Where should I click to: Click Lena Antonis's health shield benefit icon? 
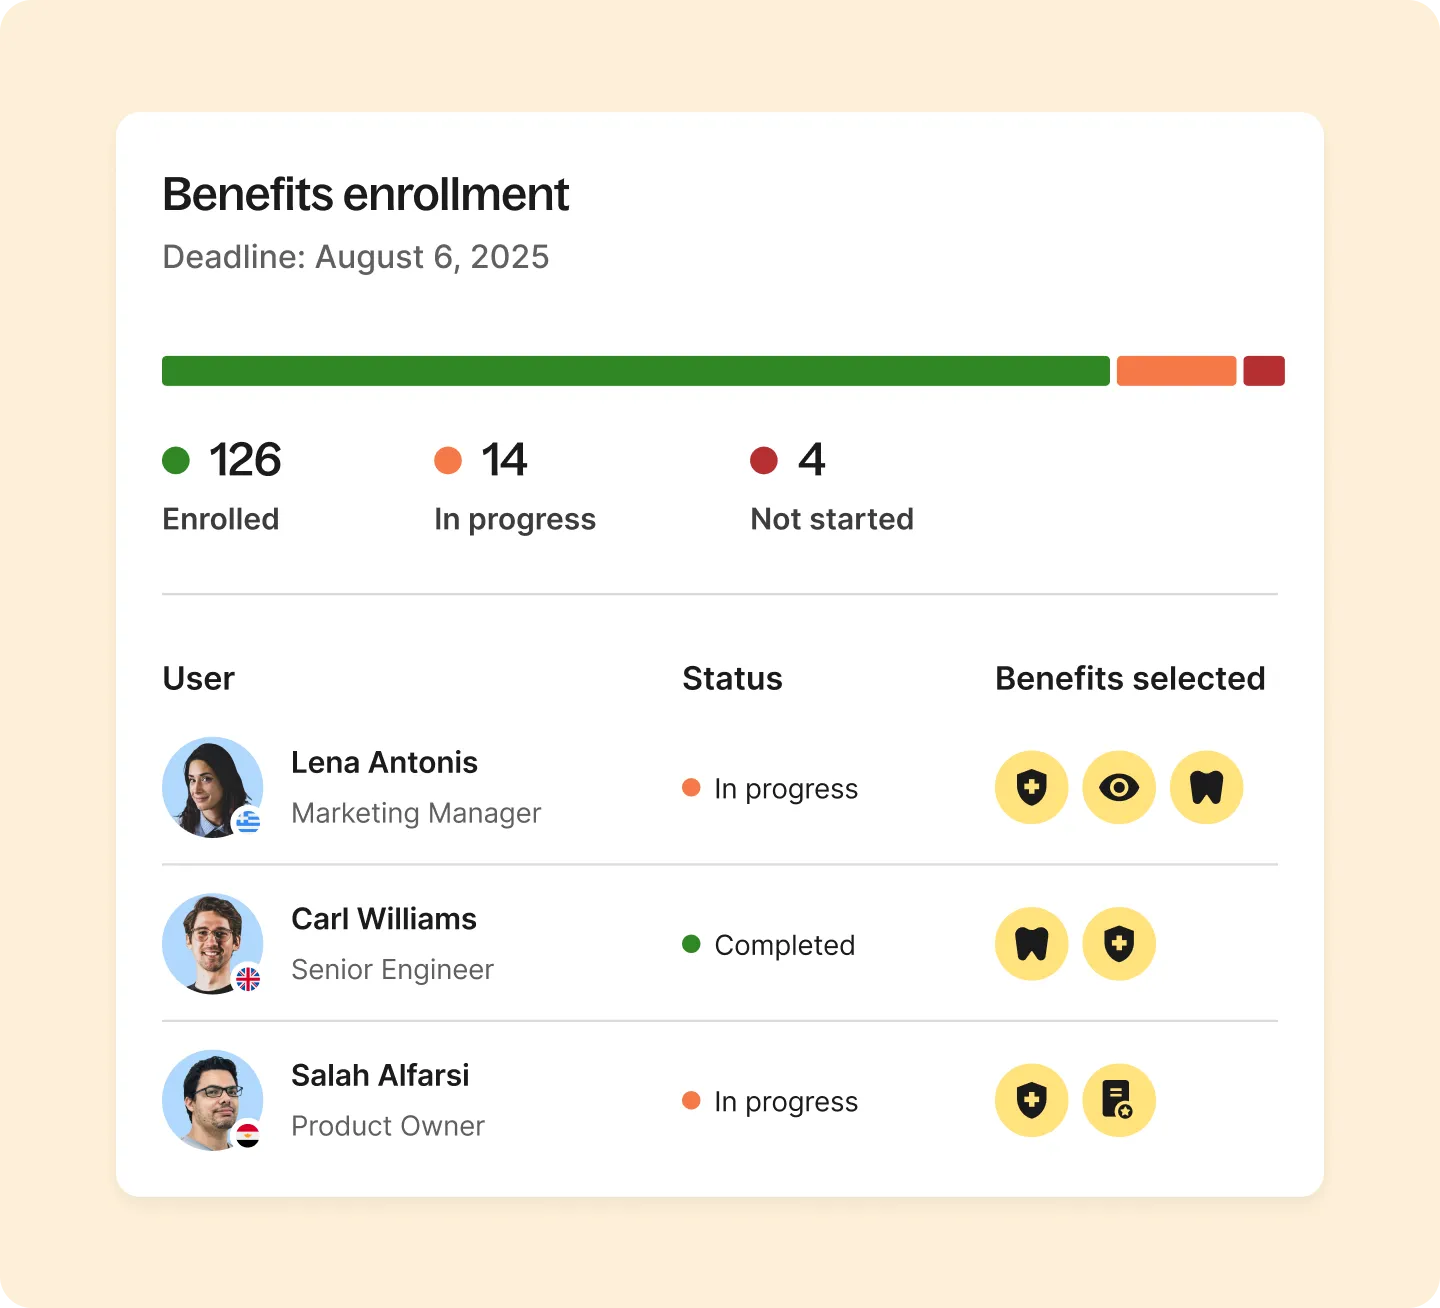tap(1031, 788)
